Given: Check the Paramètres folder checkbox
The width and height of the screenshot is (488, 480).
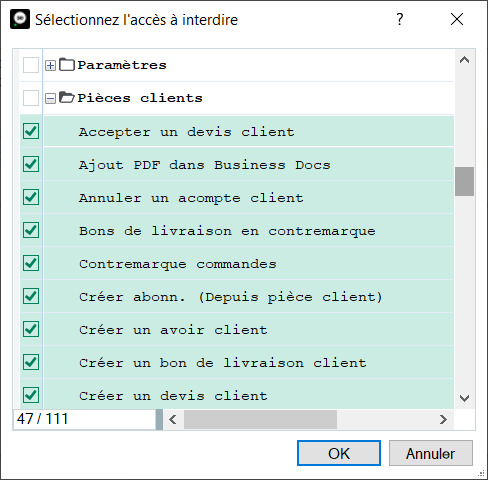Looking at the screenshot, I should (31, 65).
